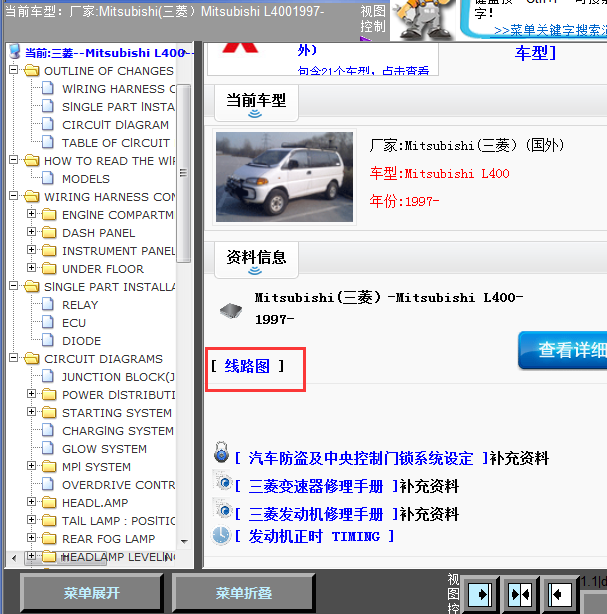Open the TABLE OF CIRCUIT page

point(116,143)
